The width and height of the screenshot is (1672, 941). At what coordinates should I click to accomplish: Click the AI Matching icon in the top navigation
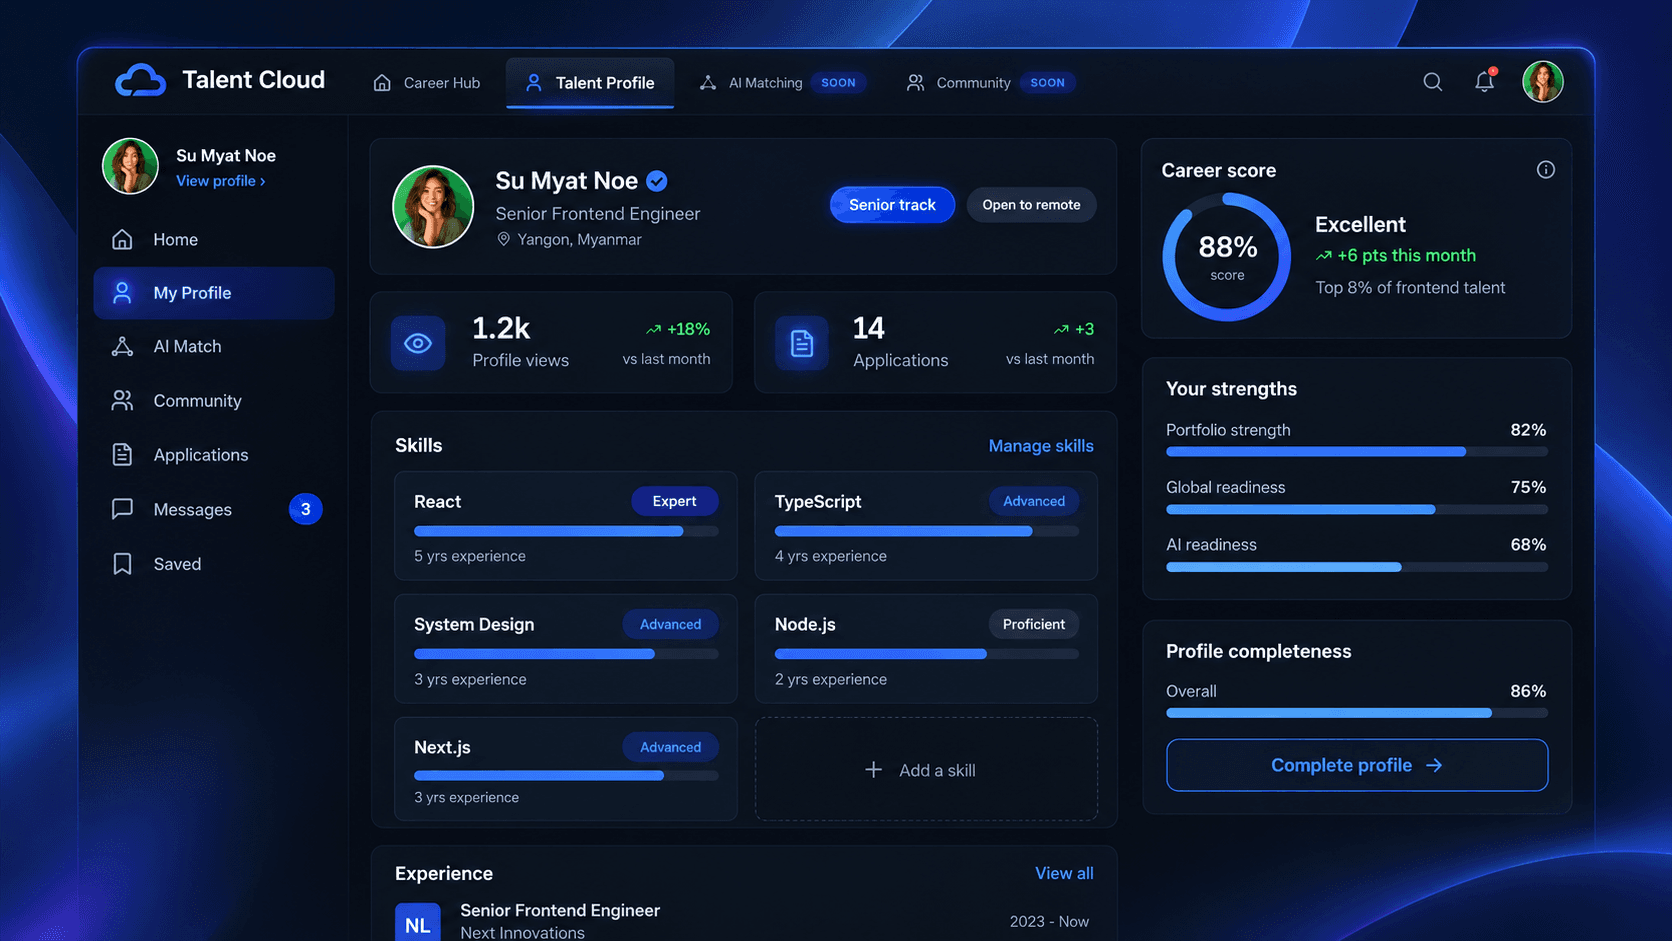(x=708, y=83)
